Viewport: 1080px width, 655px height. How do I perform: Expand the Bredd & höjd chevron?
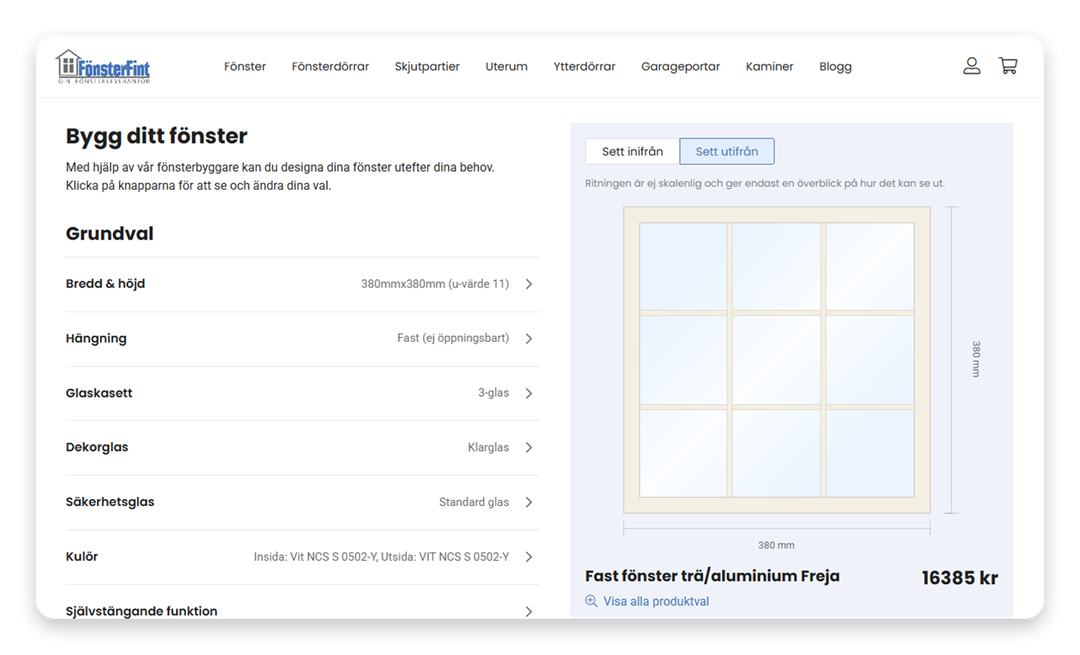click(x=528, y=284)
